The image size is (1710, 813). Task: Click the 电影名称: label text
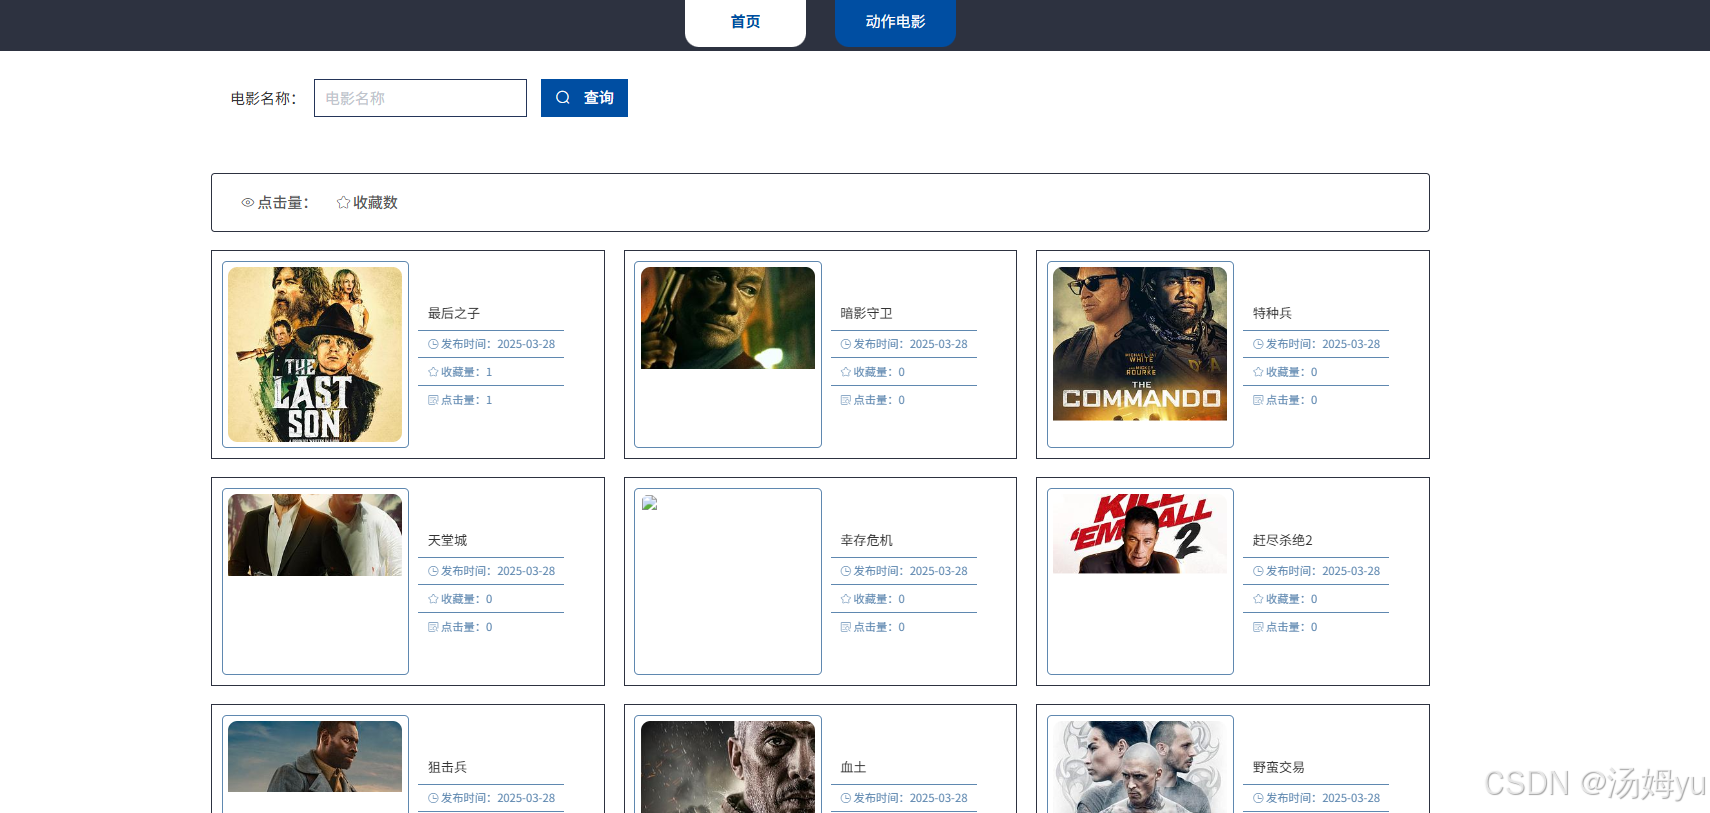pos(264,98)
